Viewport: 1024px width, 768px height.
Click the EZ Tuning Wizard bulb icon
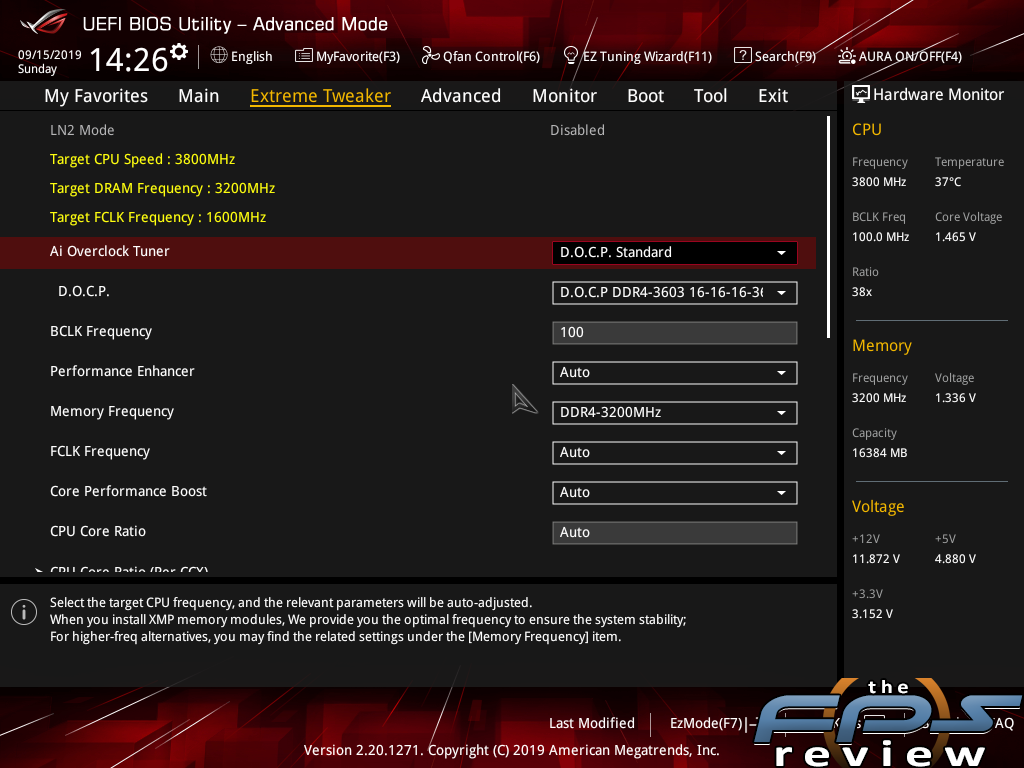tap(571, 56)
